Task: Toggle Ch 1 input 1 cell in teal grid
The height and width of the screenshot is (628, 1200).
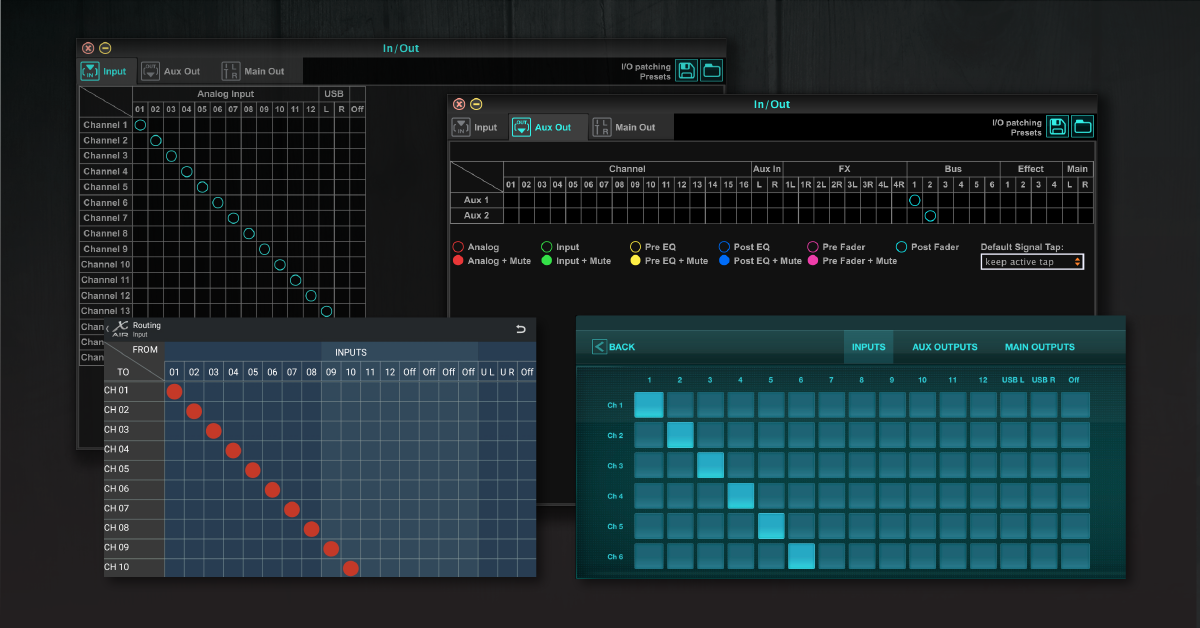Action: 648,404
